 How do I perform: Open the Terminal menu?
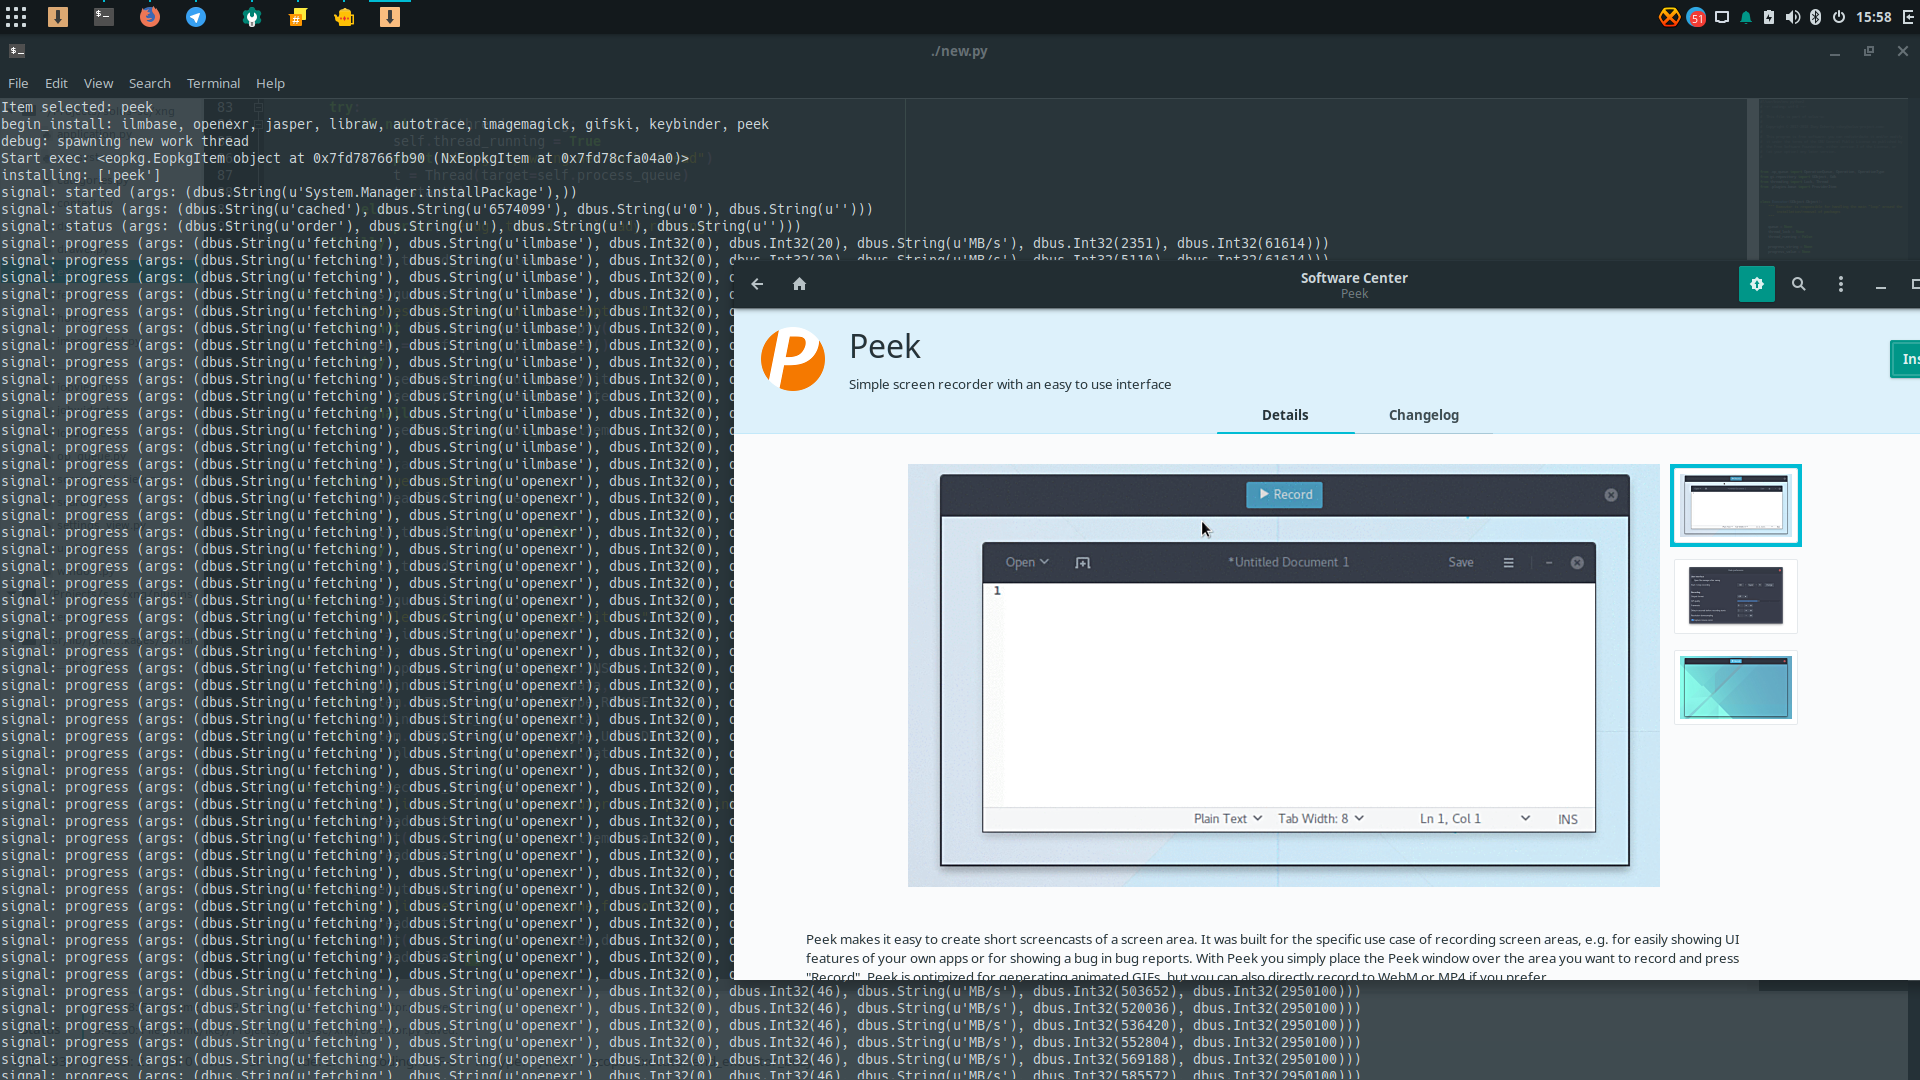tap(213, 83)
